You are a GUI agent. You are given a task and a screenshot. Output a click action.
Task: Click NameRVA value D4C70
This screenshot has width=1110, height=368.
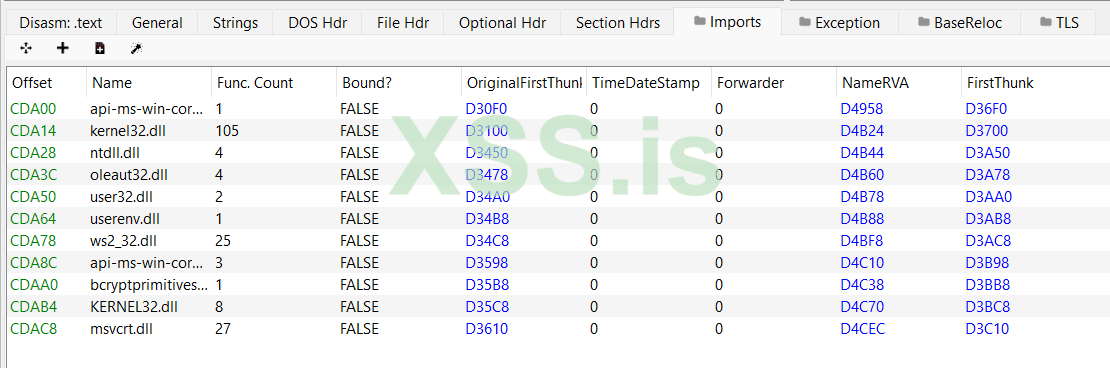pos(862,307)
